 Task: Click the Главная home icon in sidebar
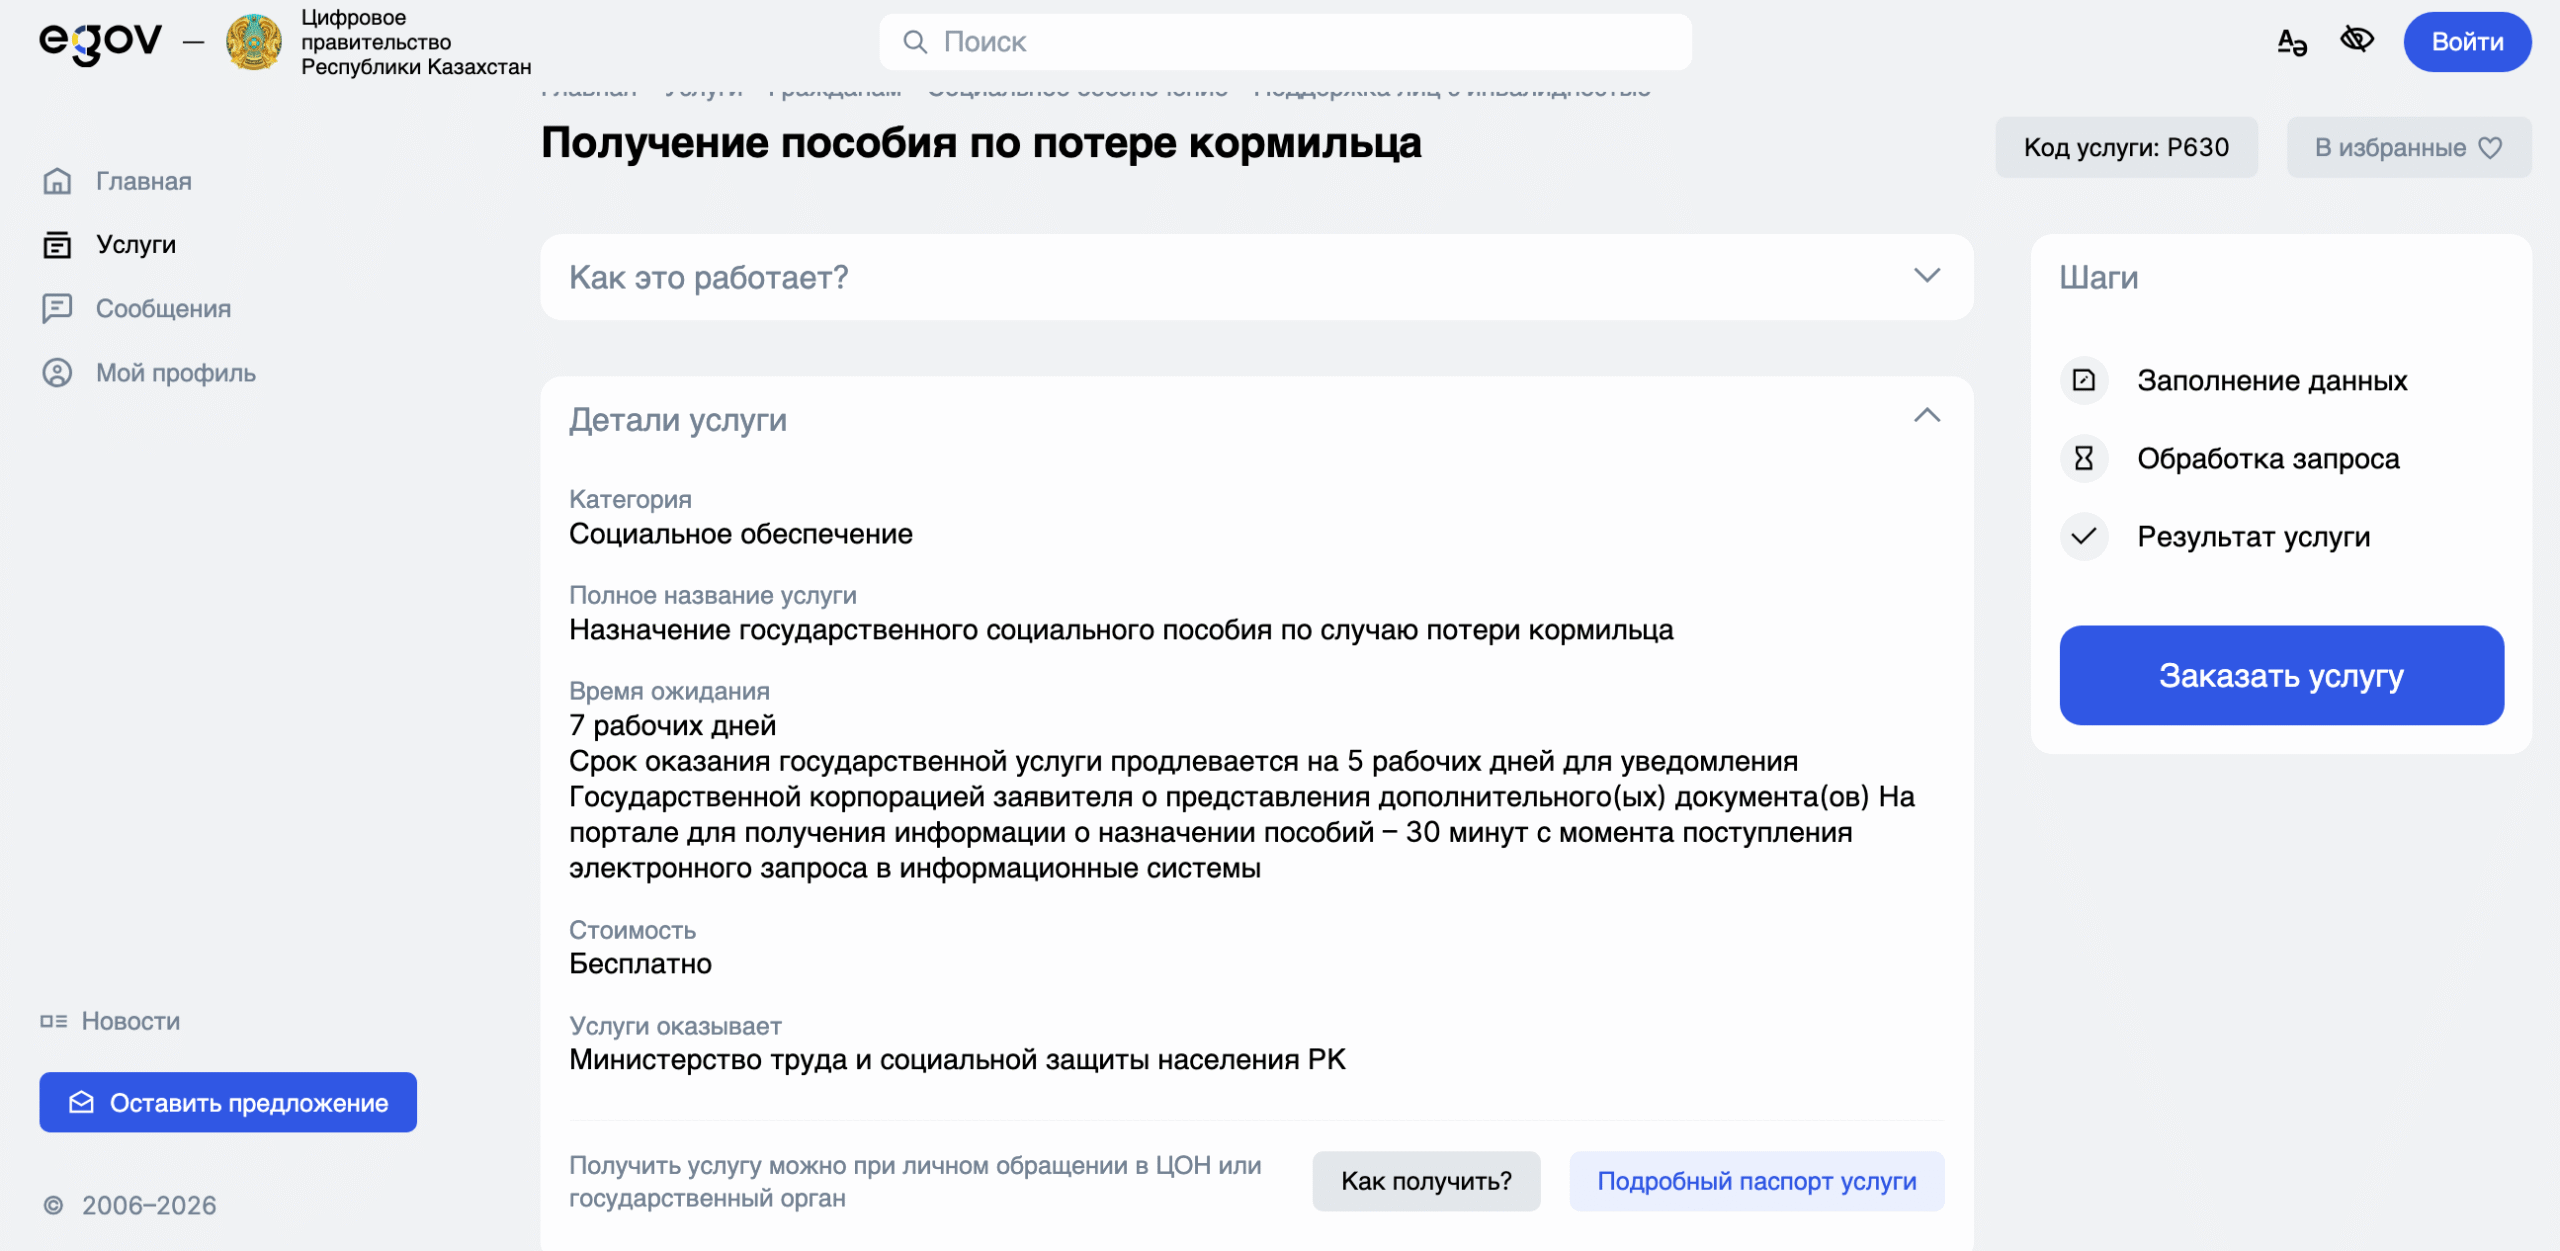pos(57,181)
